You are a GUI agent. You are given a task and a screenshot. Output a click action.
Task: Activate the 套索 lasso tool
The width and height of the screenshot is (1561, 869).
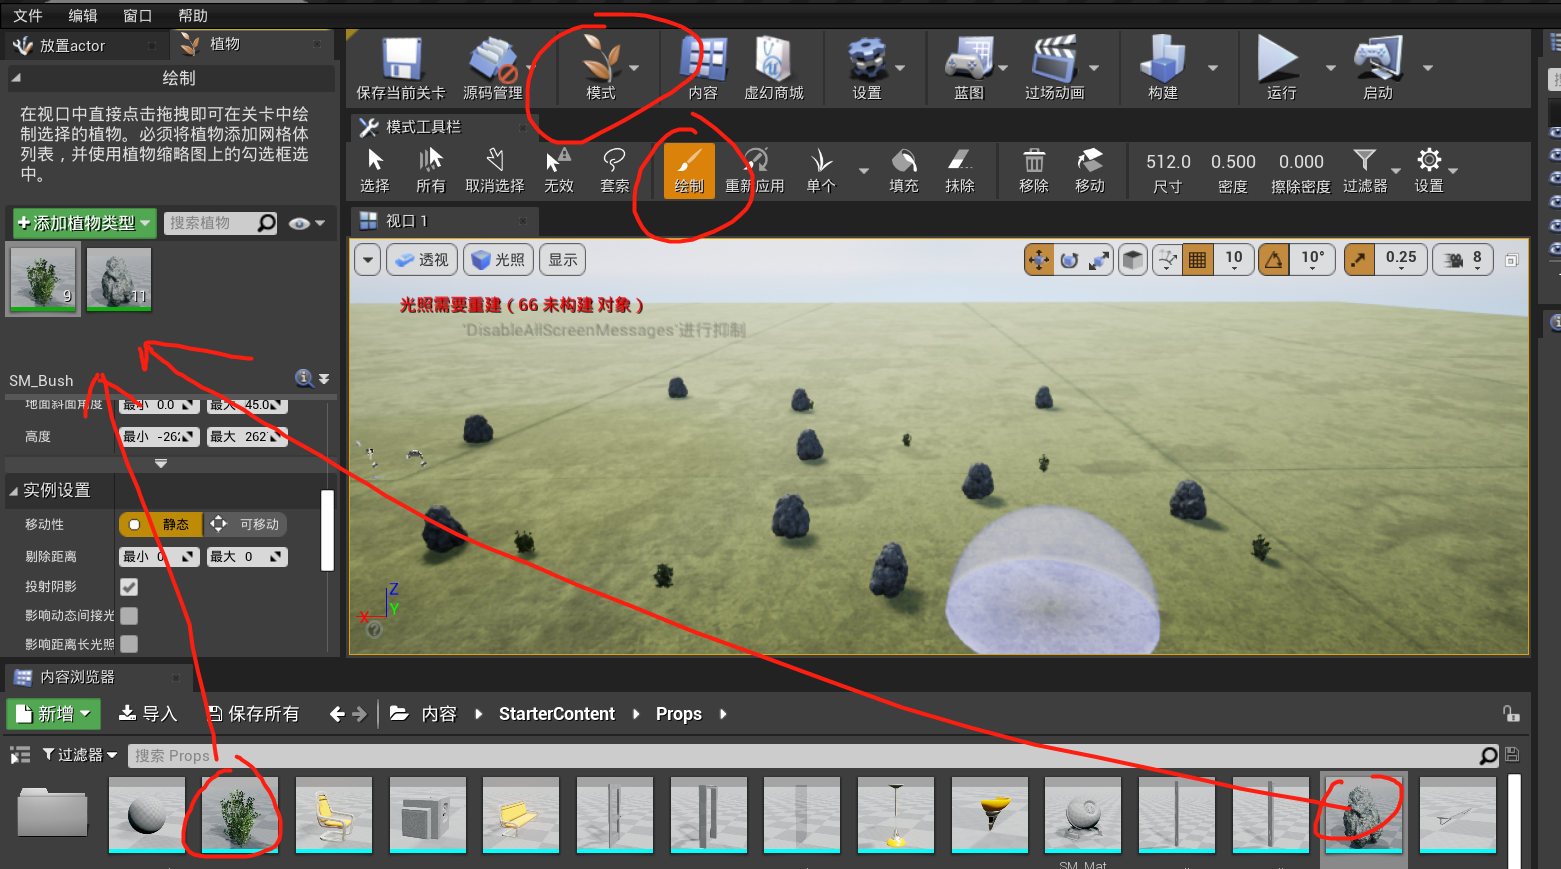[614, 171]
